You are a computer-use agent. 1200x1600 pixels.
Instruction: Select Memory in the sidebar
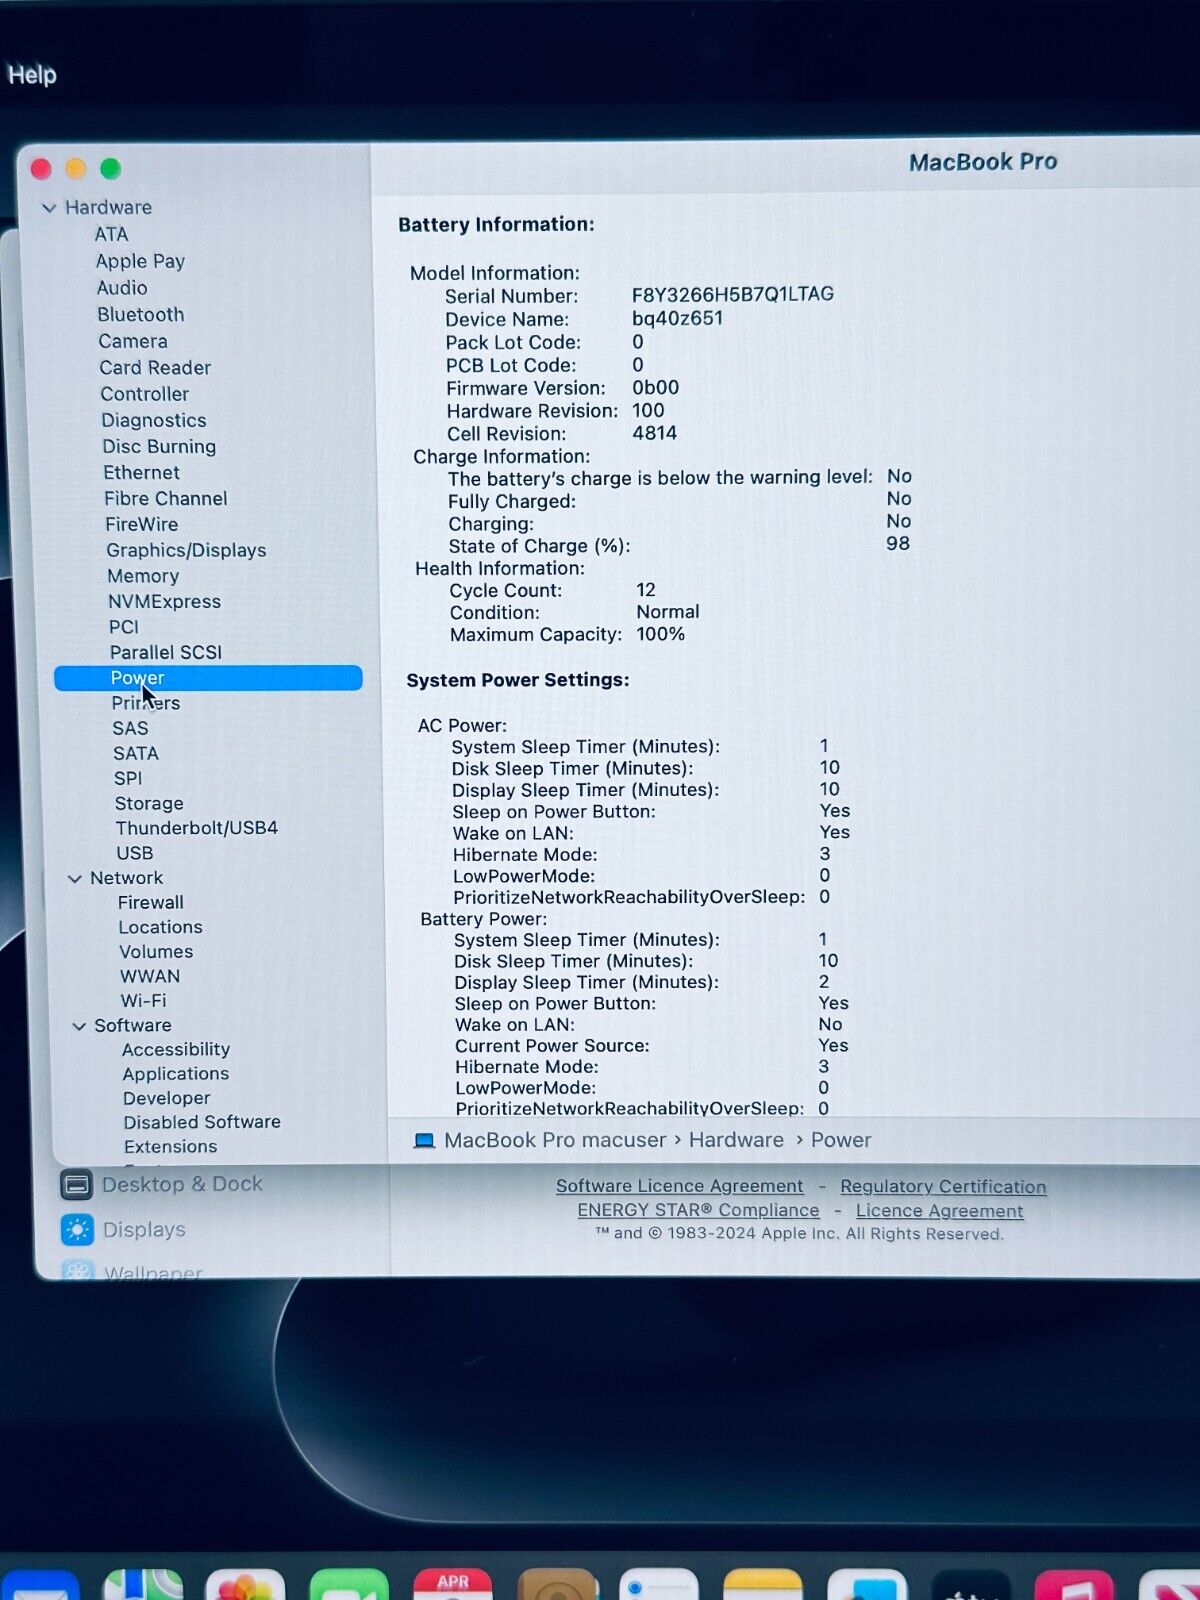click(x=143, y=576)
